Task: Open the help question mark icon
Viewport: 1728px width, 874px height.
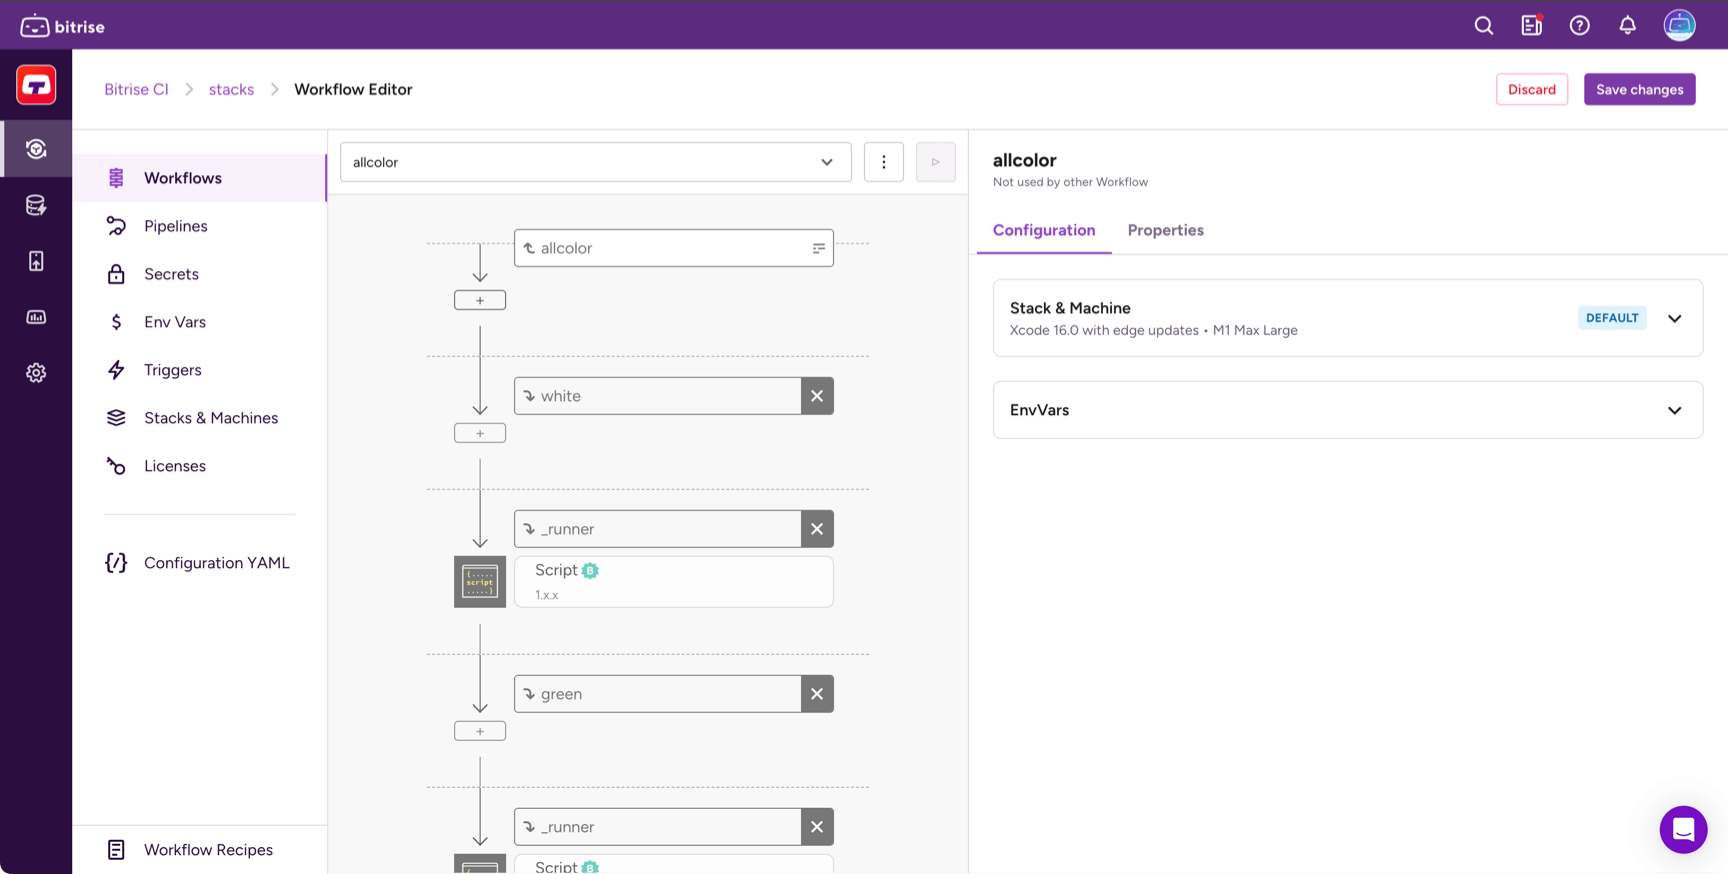Action: tap(1580, 26)
